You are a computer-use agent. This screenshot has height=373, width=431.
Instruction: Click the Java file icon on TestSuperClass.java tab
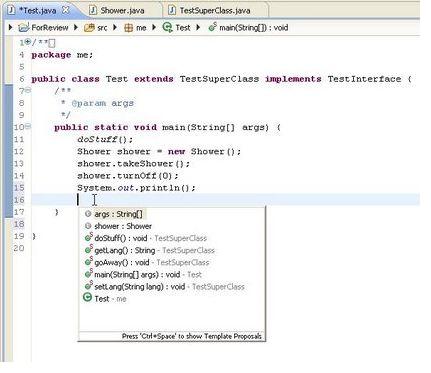click(x=172, y=10)
